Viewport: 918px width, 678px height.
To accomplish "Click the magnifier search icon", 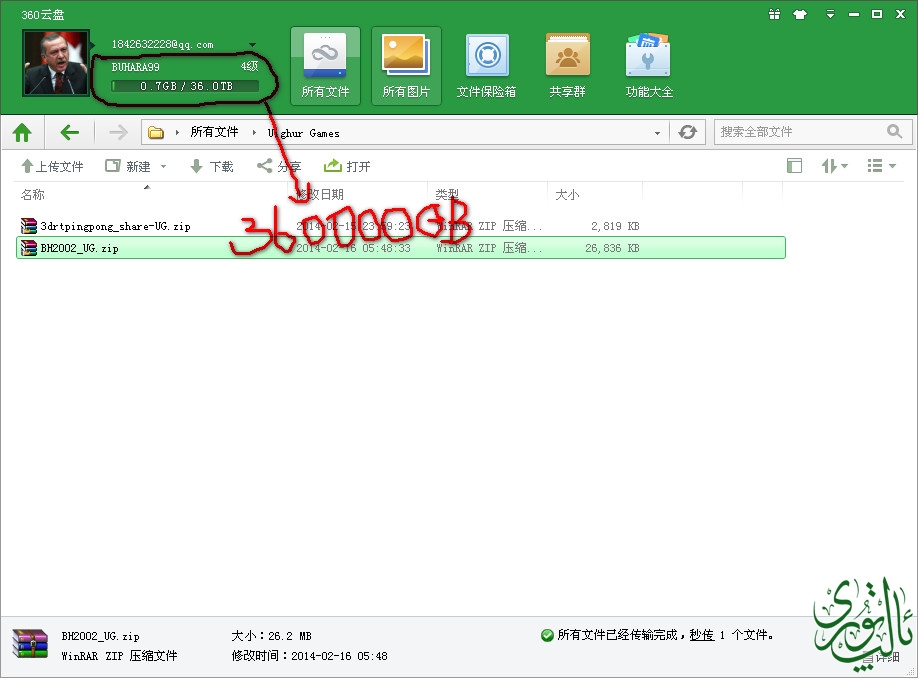I will pyautogui.click(x=895, y=131).
